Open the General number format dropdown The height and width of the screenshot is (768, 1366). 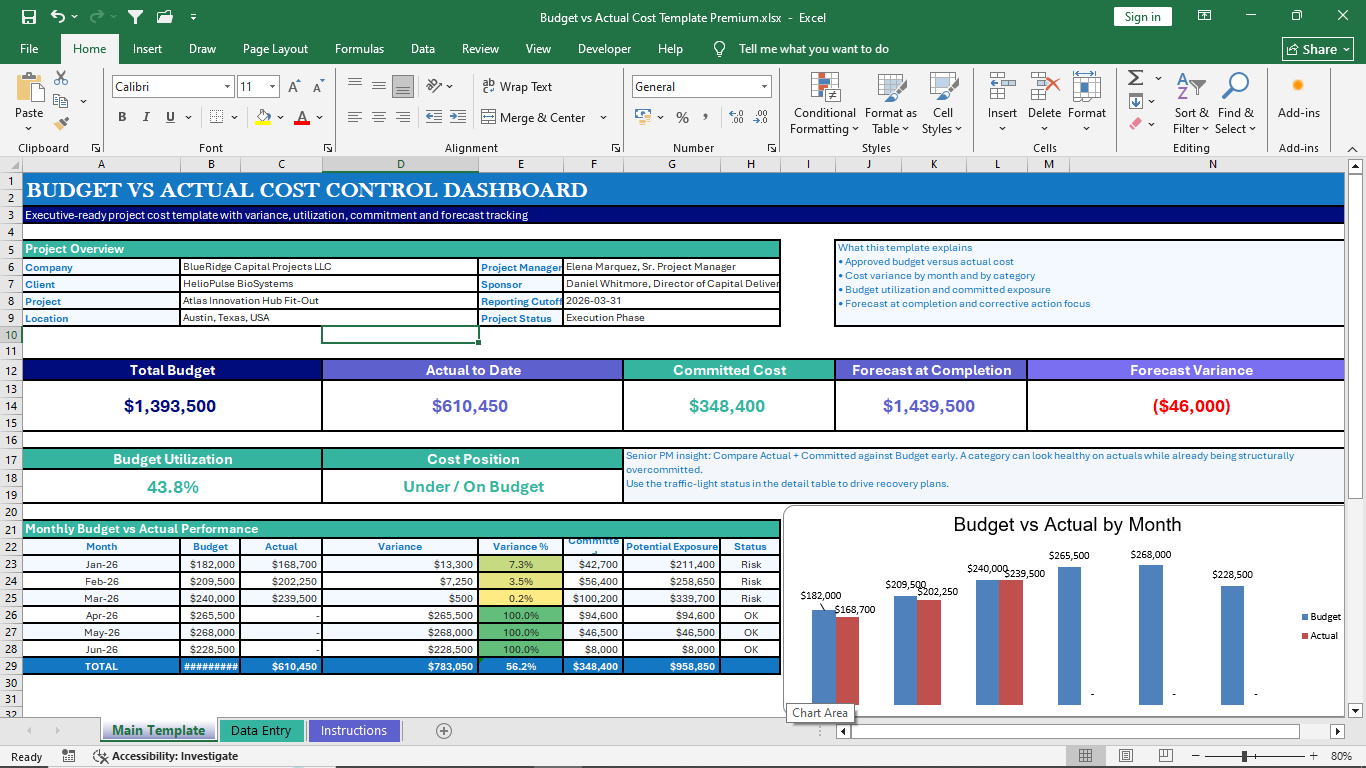pos(765,87)
